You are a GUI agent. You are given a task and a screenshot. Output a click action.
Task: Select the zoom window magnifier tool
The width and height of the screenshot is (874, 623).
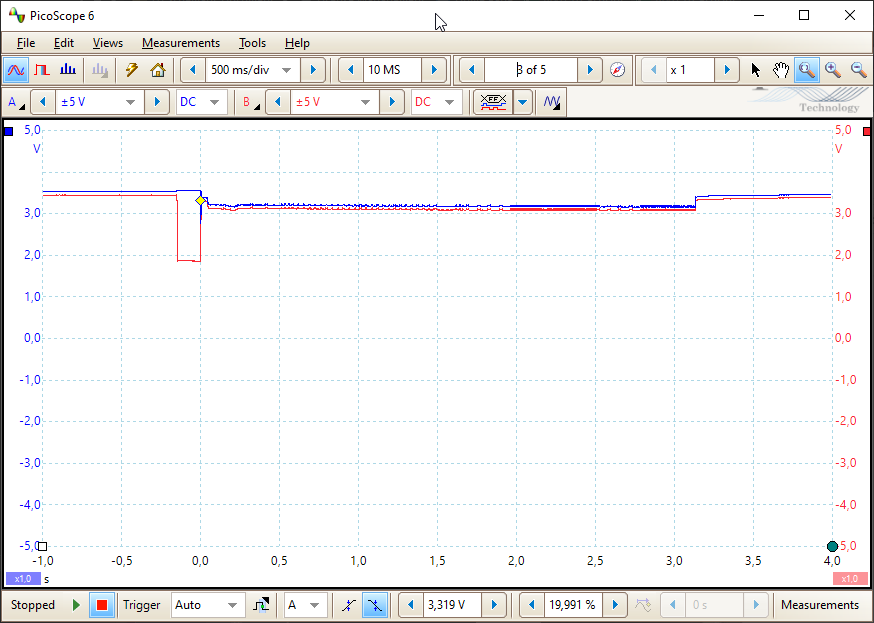pos(807,70)
